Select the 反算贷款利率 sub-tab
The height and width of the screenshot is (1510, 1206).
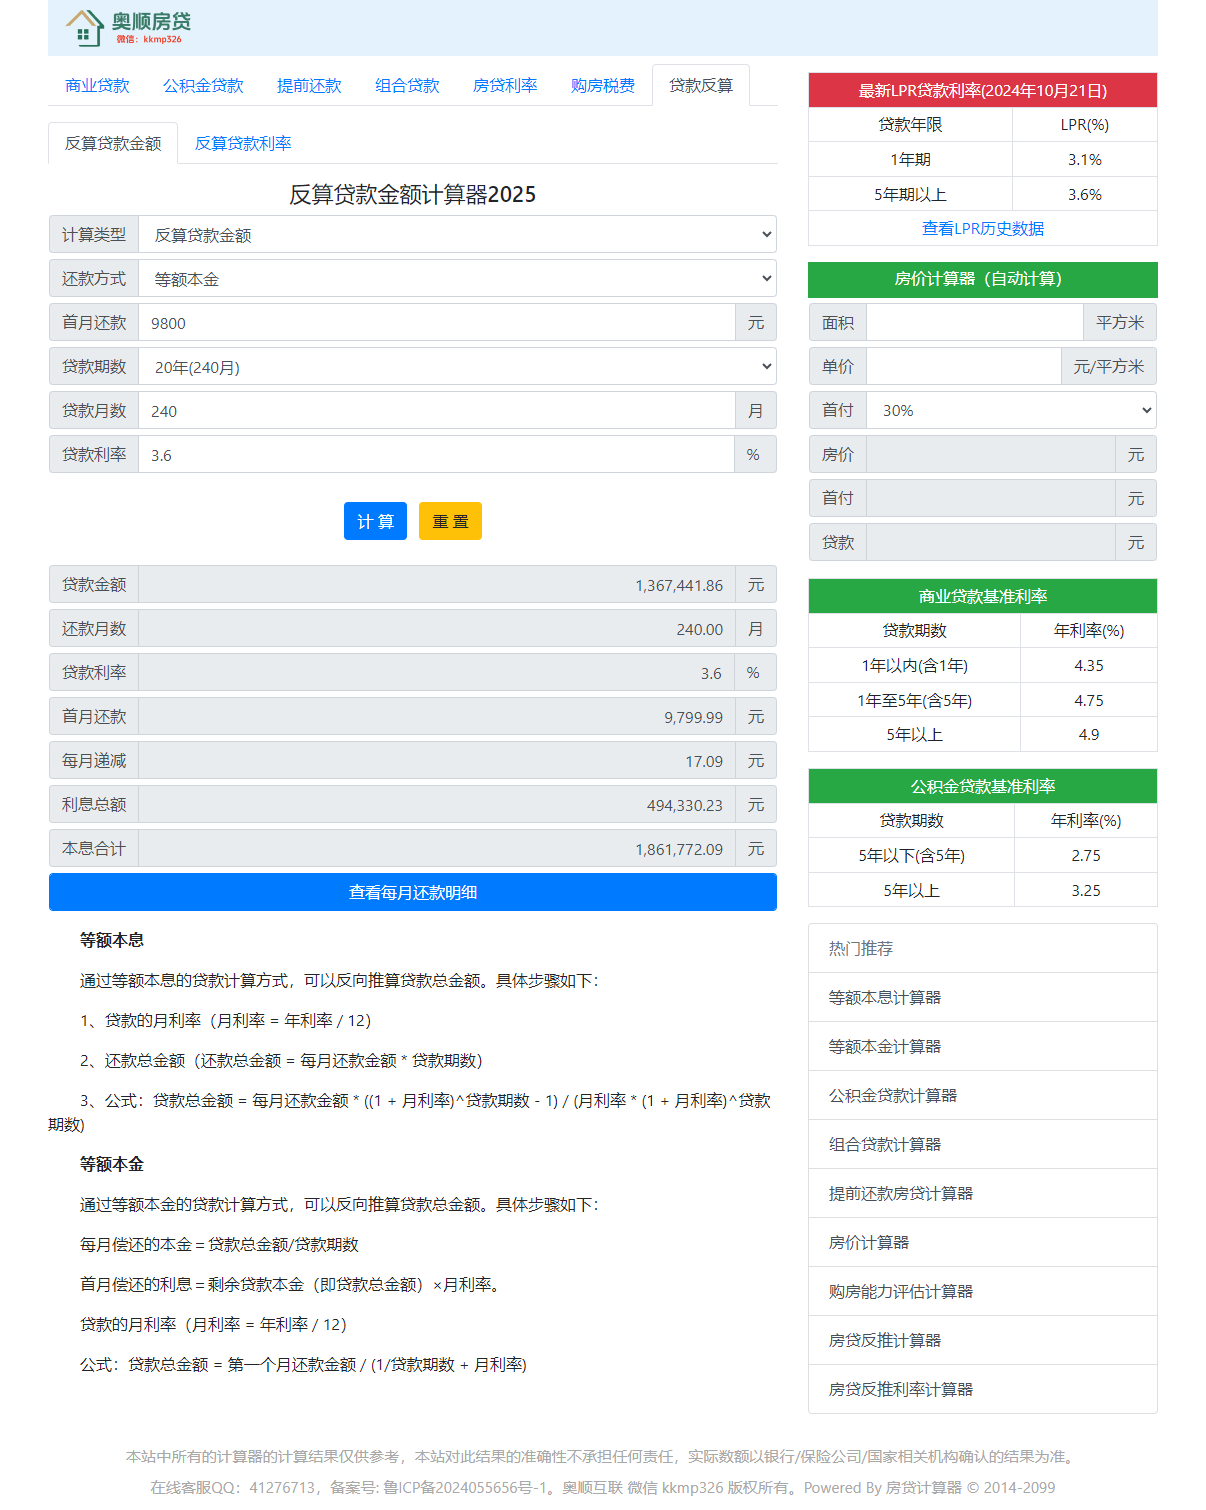[243, 144]
